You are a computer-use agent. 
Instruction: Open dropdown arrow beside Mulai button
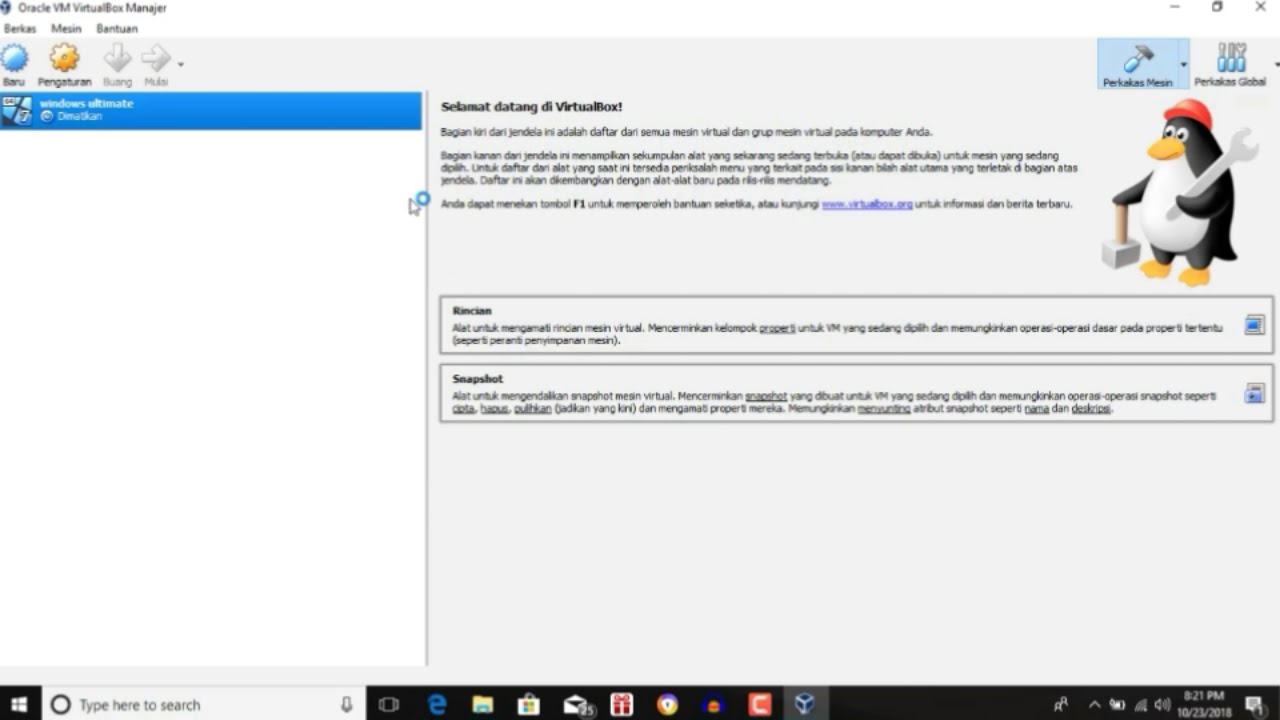pyautogui.click(x=180, y=65)
